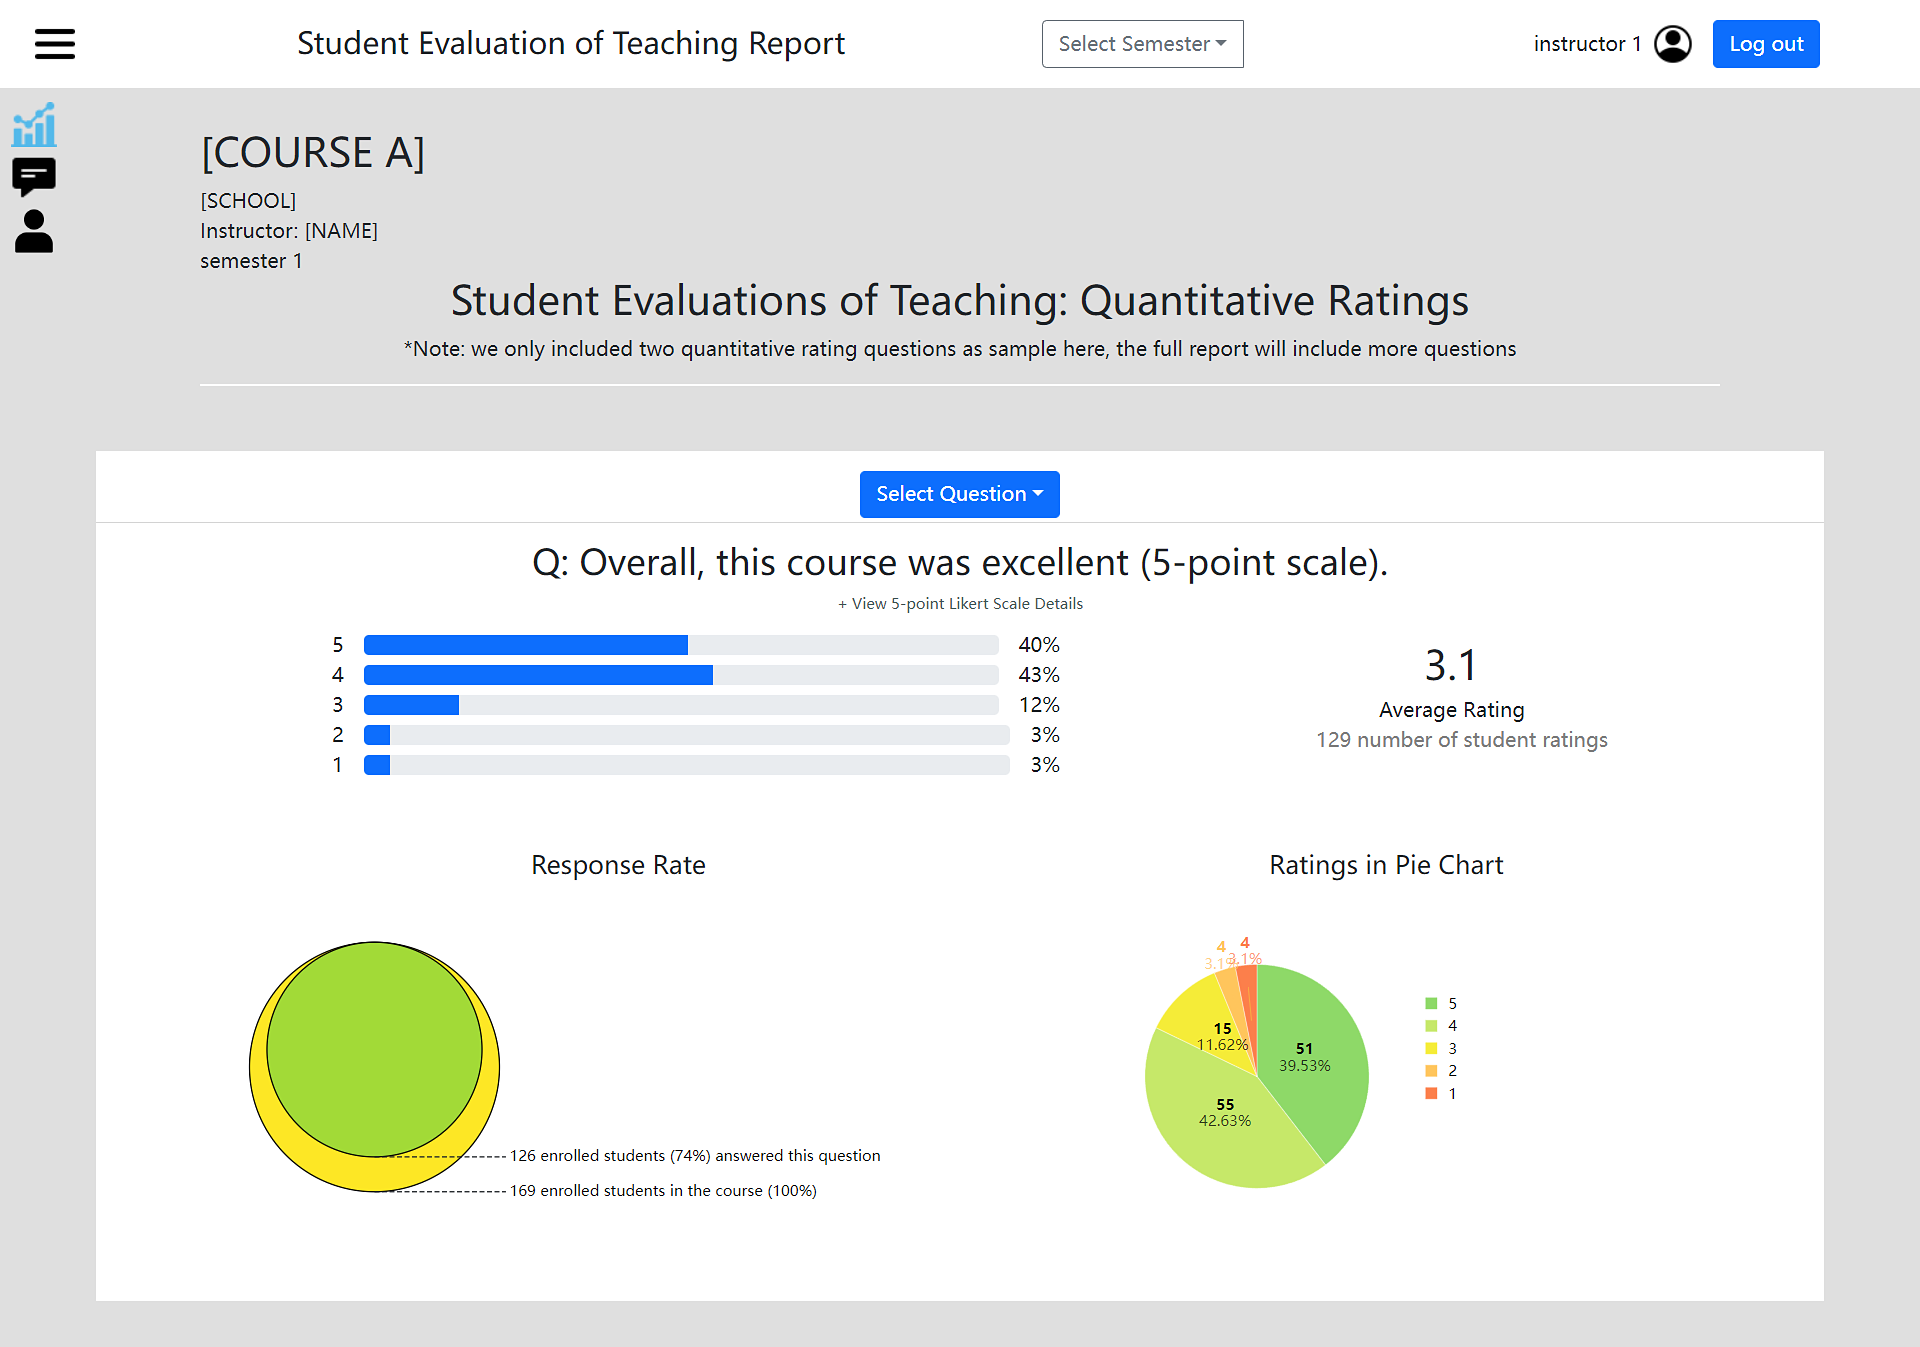Click the instructor 1 username

1587,44
